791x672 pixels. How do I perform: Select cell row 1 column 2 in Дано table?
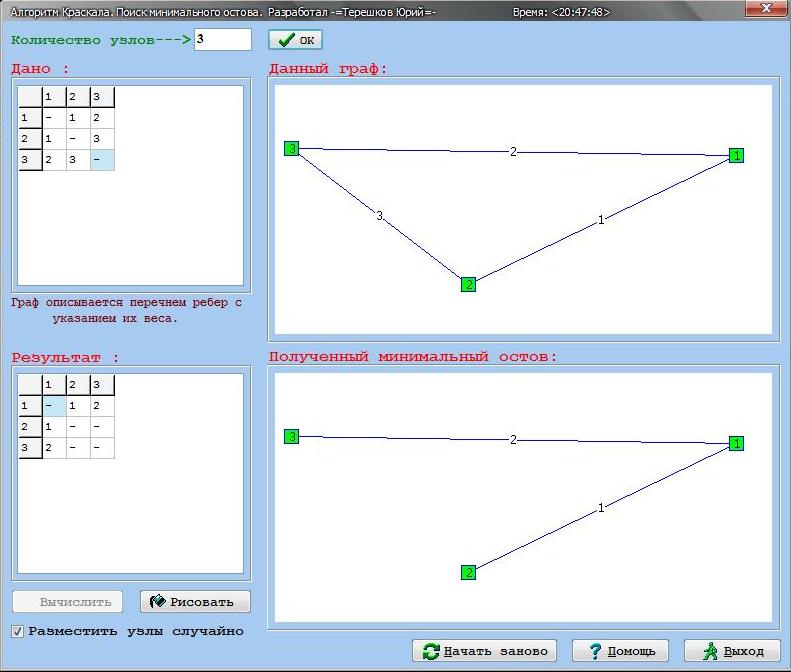[78, 118]
